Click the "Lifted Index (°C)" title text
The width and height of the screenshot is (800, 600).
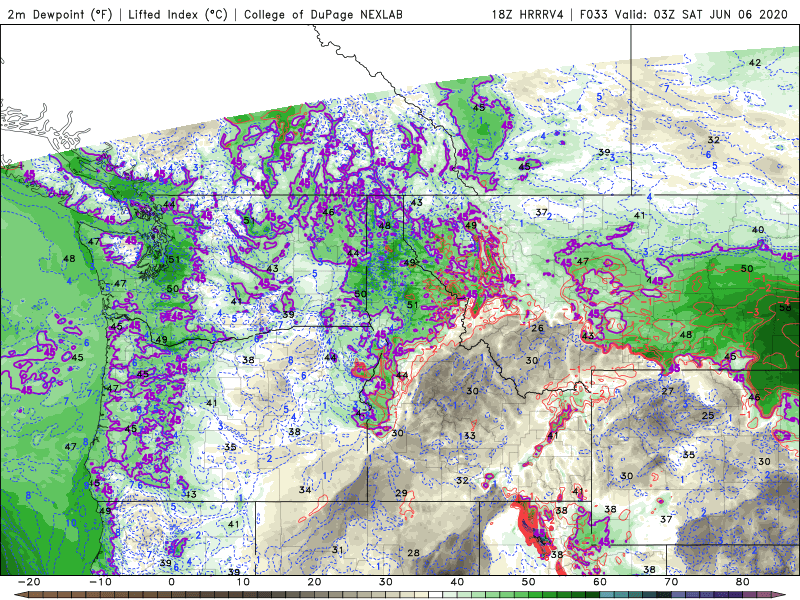178,14
